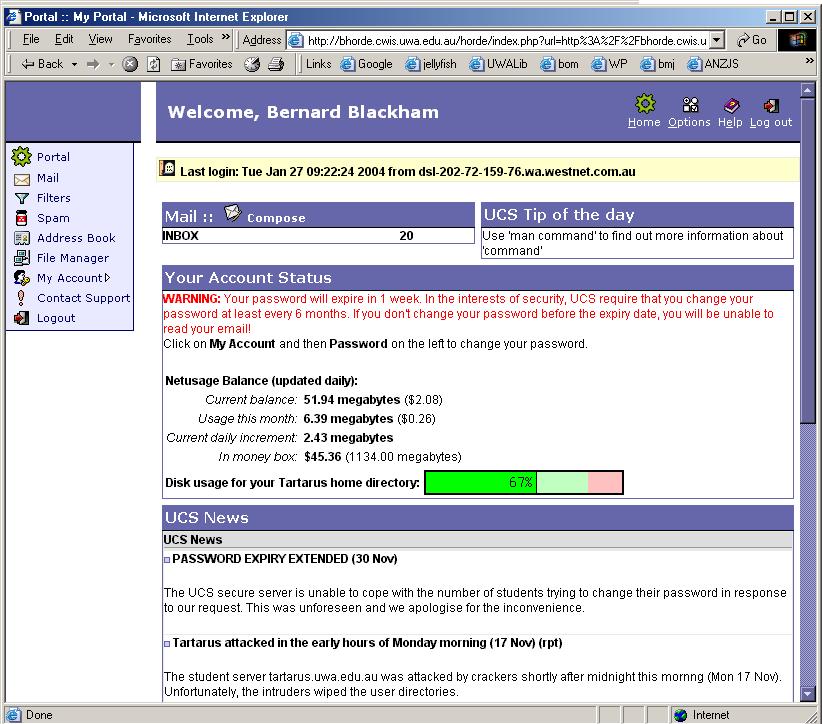
Task: Click the Print toolbar icon
Action: (276, 64)
